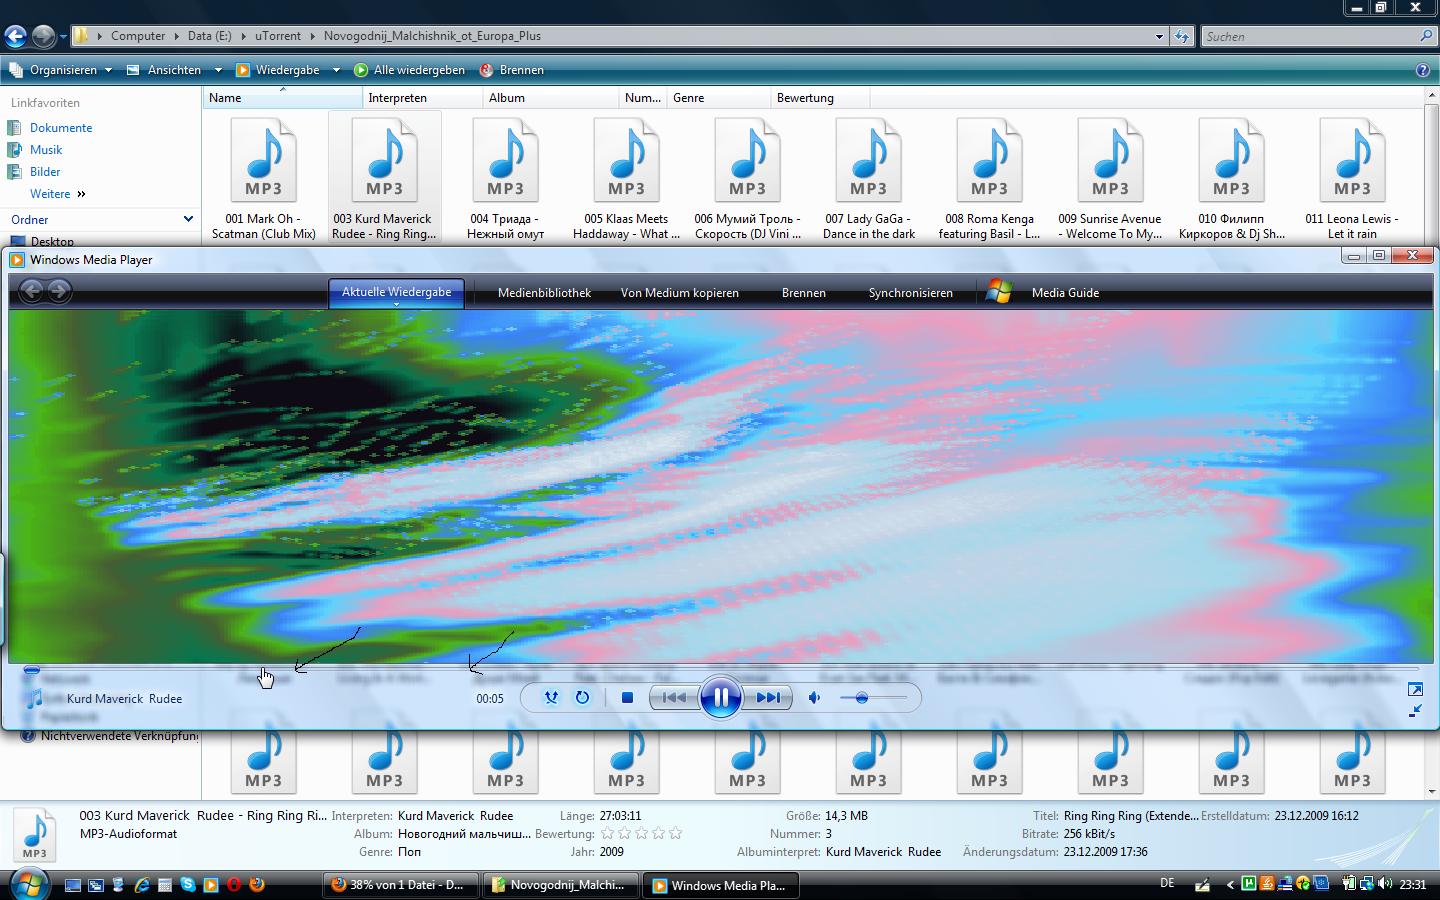The image size is (1440, 900).
Task: Open Dokumente in the favorites sidebar
Action: [61, 128]
